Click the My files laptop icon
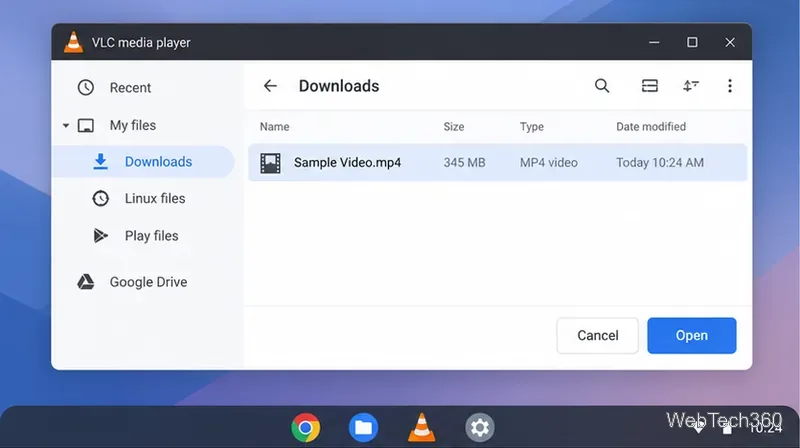 (x=86, y=126)
